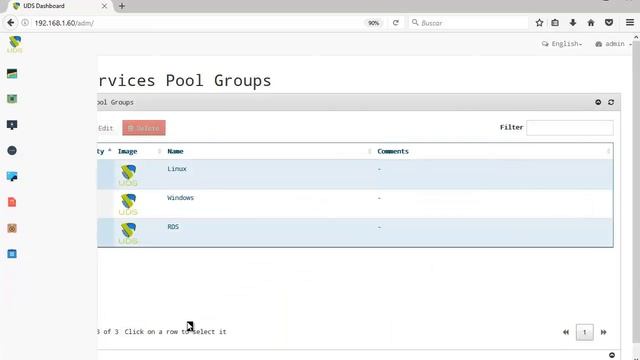
Task: Click the Edit button
Action: [105, 128]
